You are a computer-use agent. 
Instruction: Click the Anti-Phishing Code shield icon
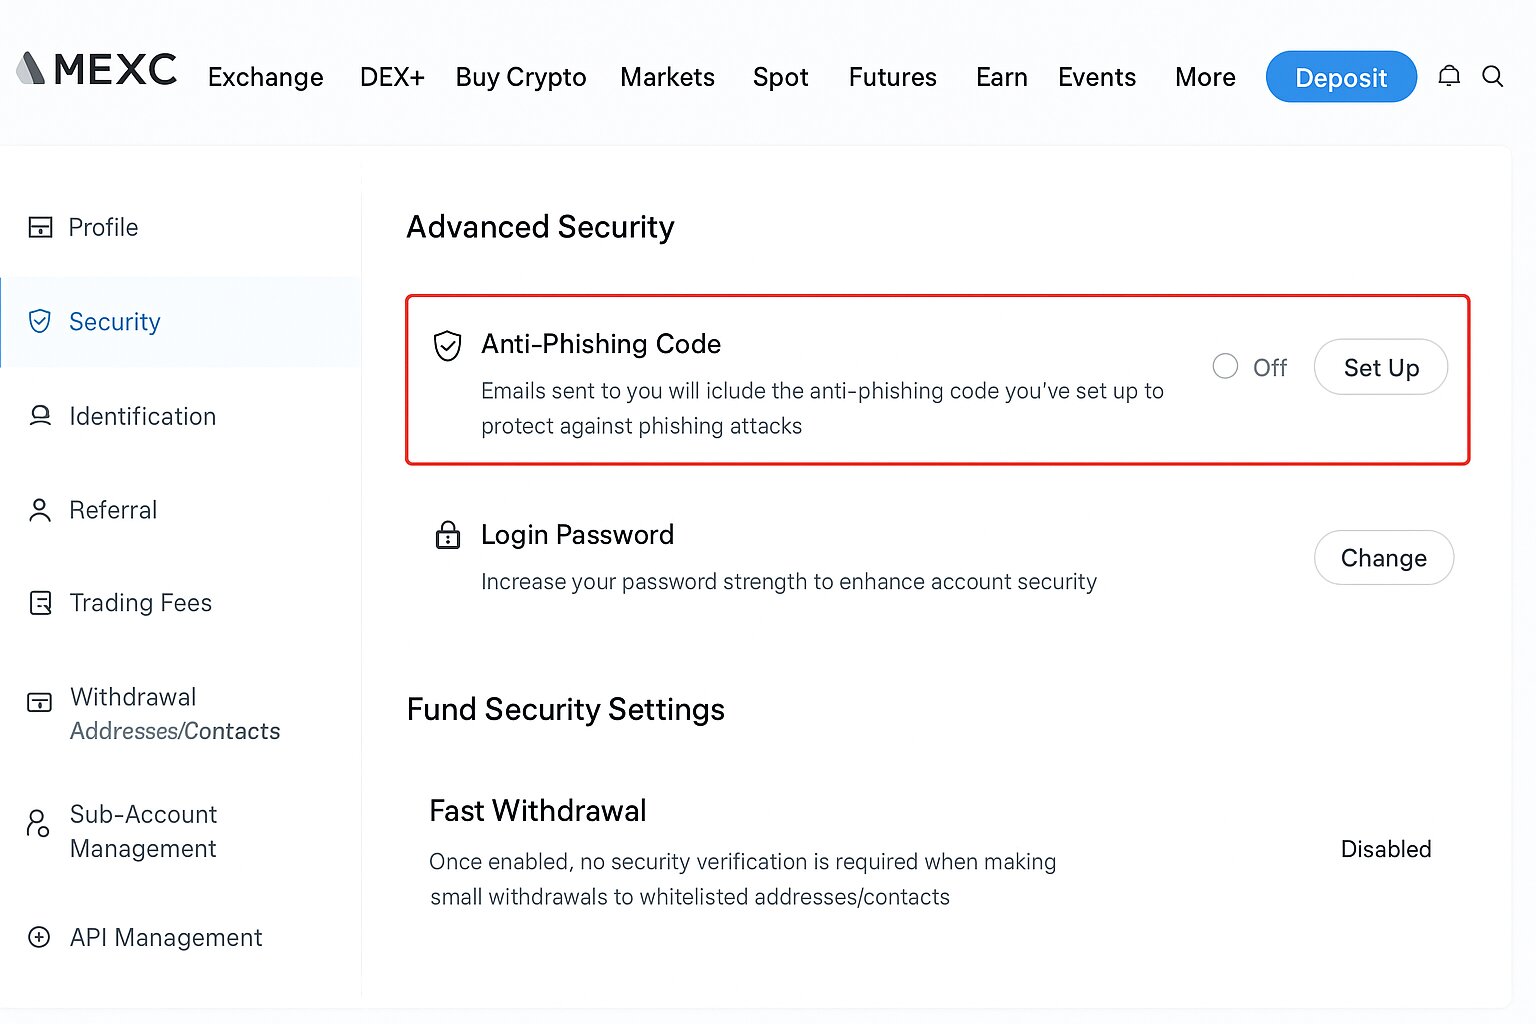[447, 346]
